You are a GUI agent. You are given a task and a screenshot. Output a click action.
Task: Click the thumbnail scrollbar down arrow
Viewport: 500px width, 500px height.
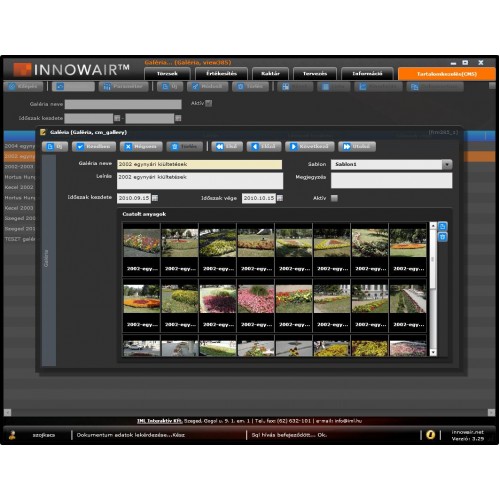click(x=433, y=352)
